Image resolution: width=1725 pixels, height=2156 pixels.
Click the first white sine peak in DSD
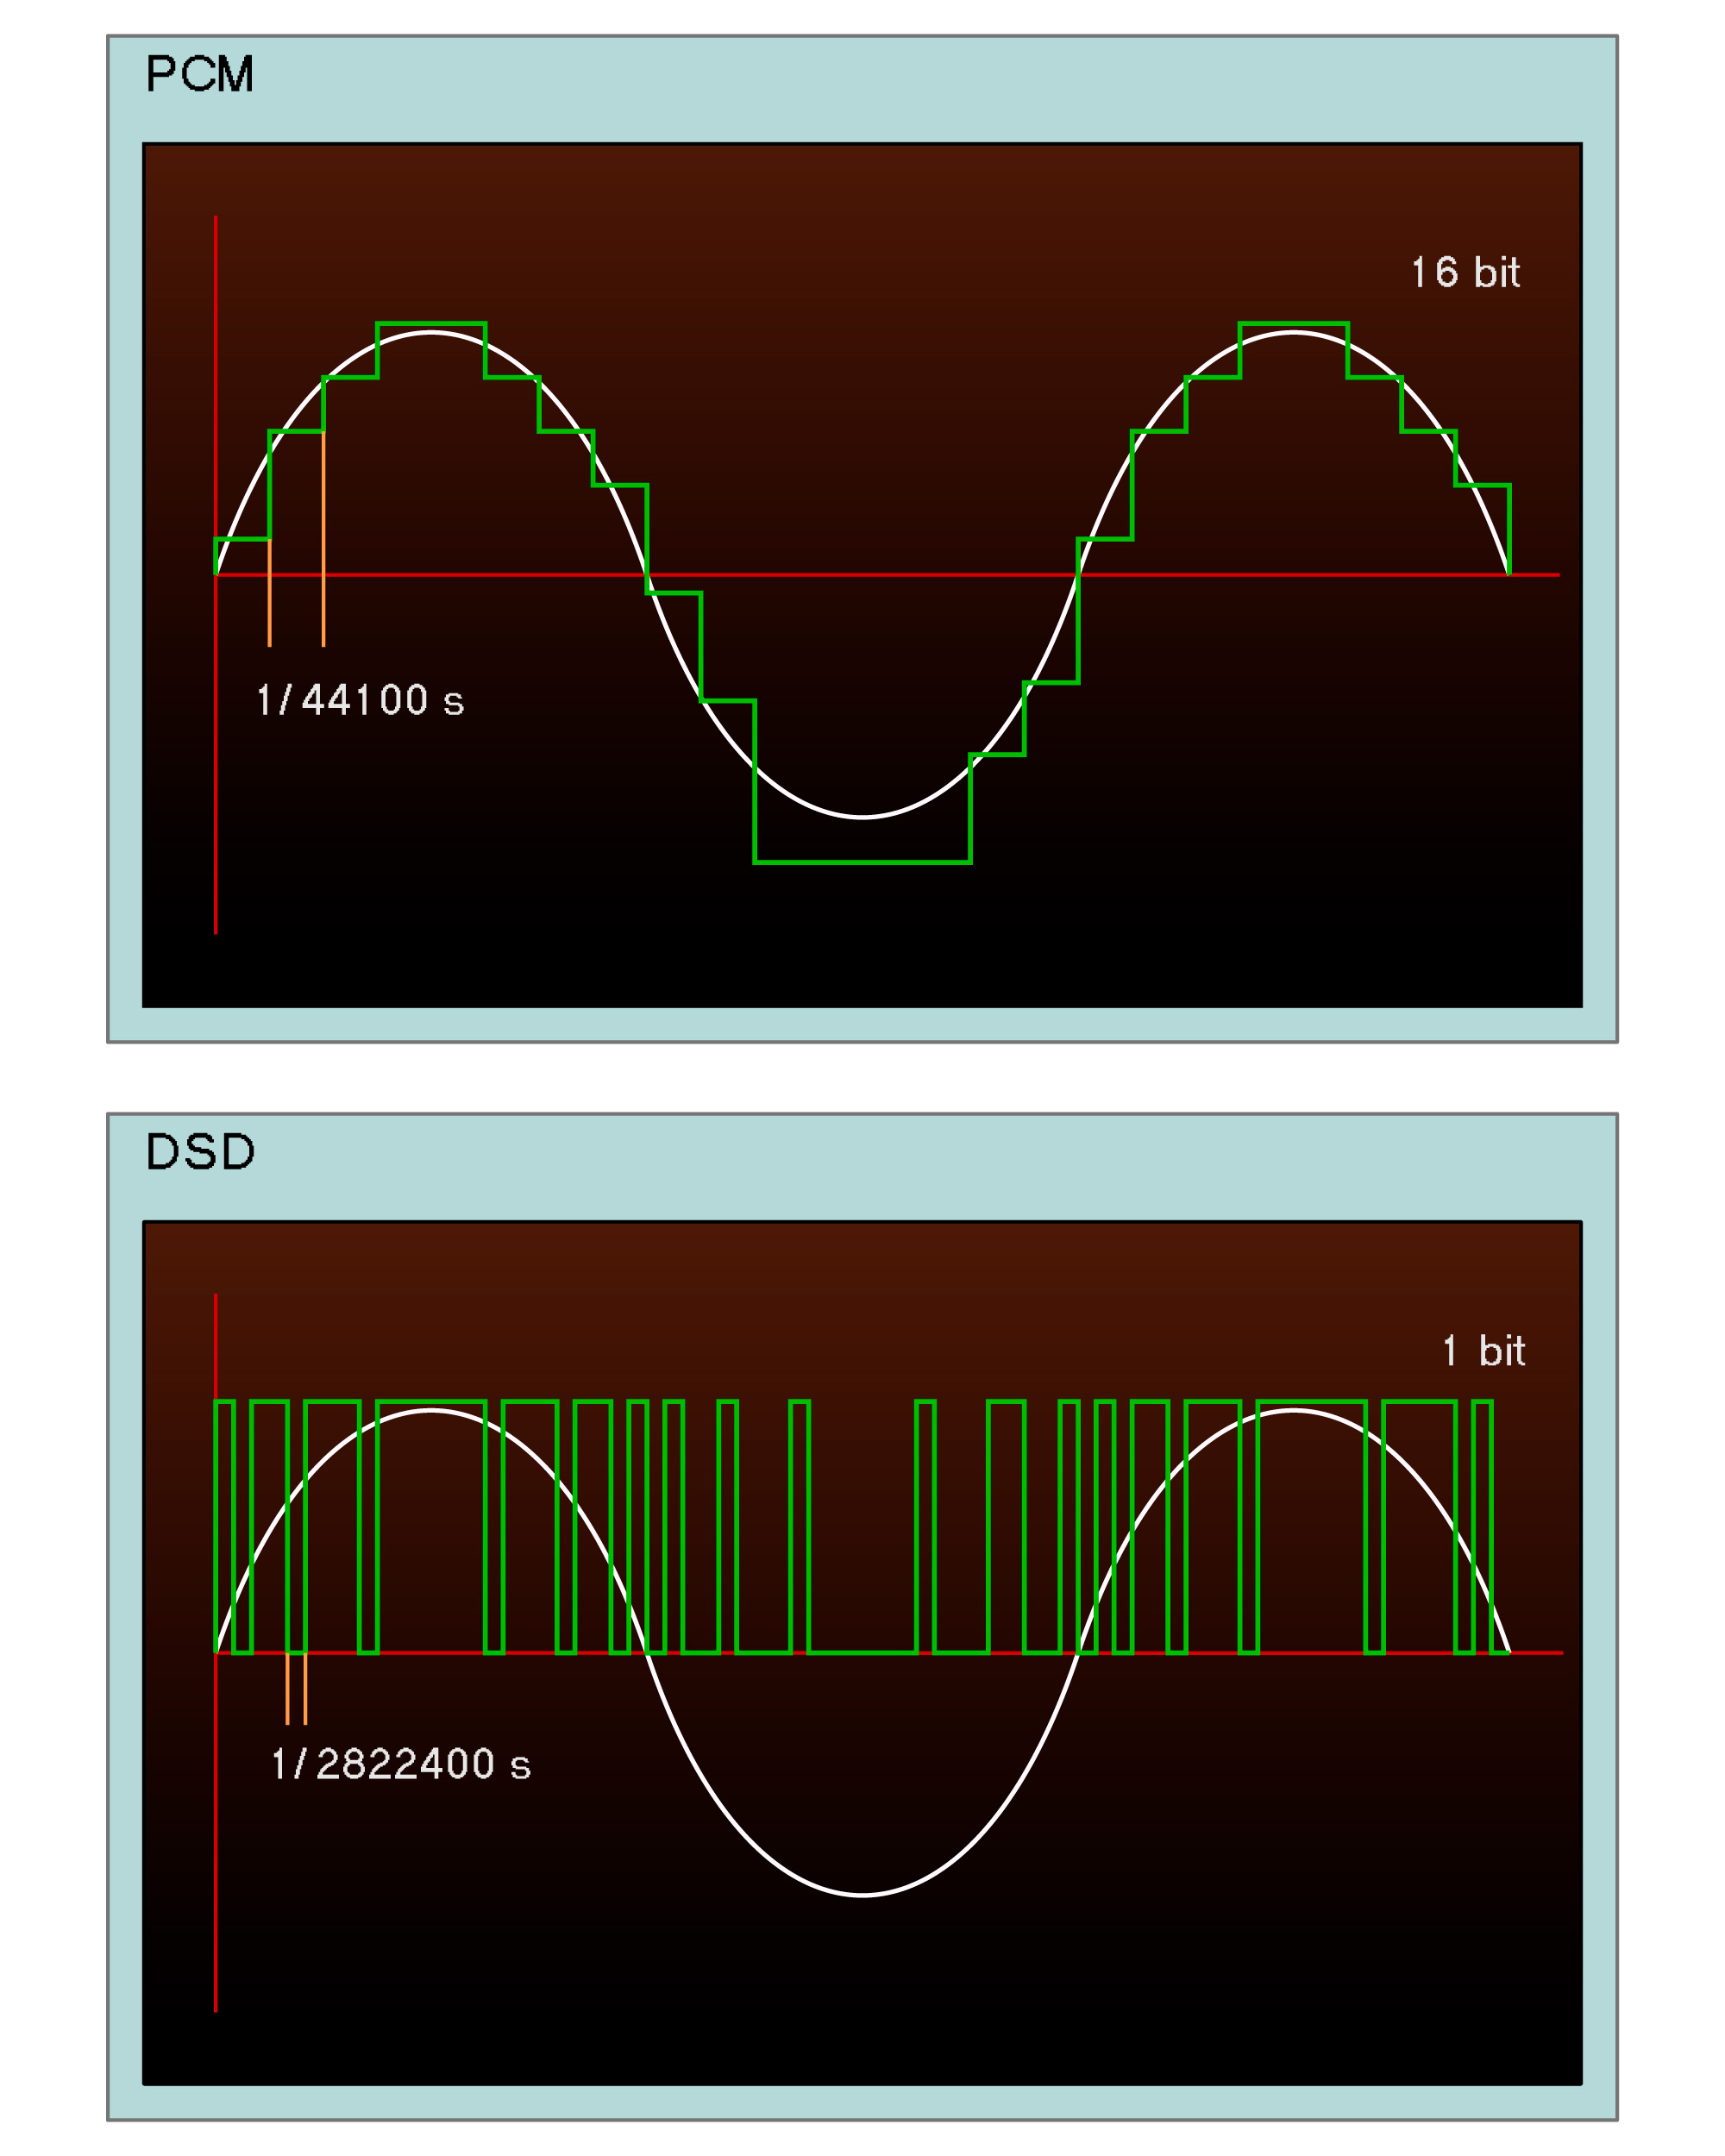tap(431, 1410)
